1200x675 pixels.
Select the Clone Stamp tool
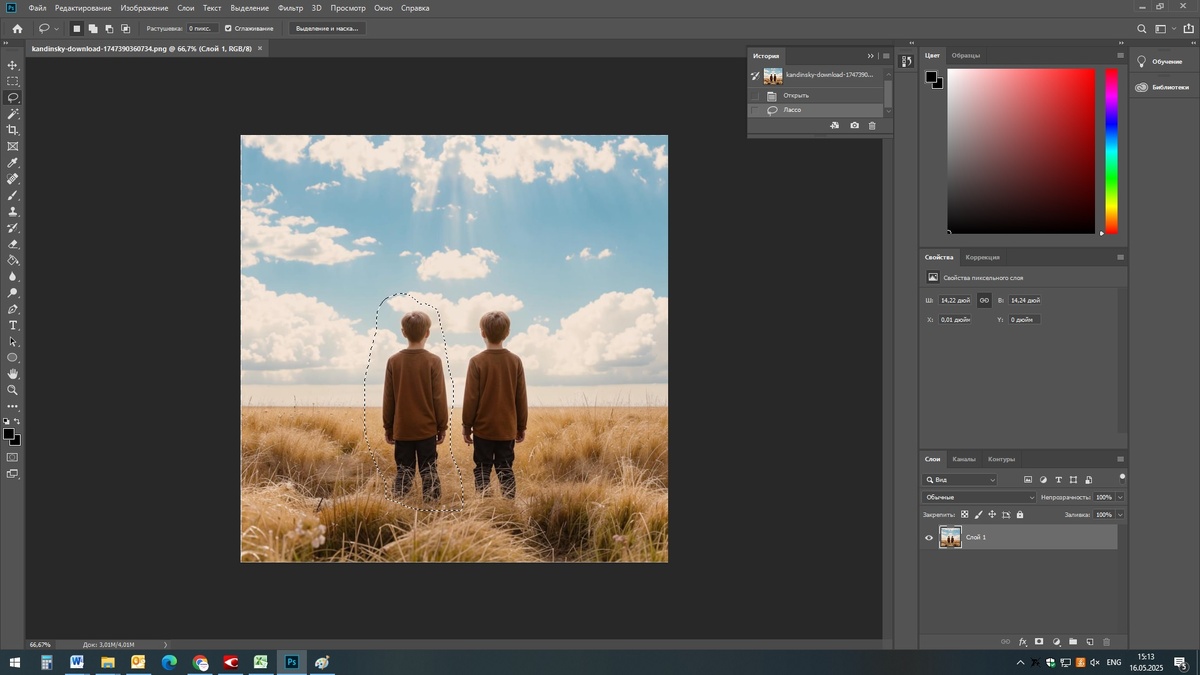tap(13, 212)
